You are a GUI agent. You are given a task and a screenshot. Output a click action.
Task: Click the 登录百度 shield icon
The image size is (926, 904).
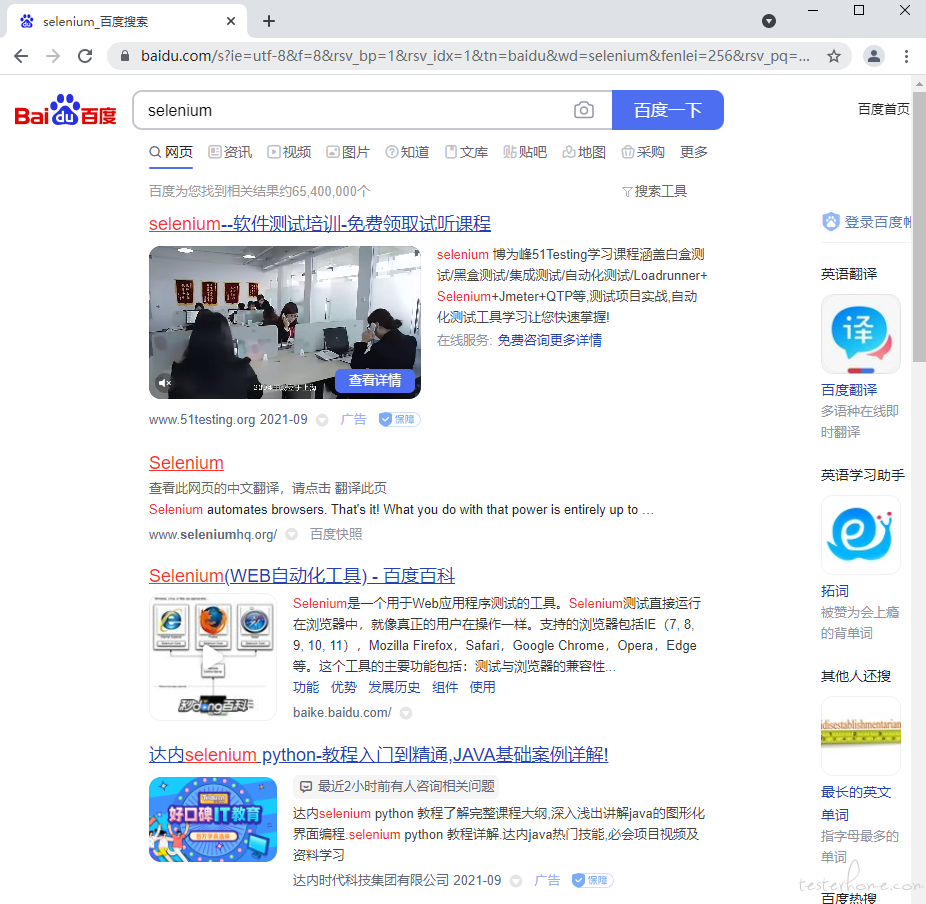coord(830,222)
